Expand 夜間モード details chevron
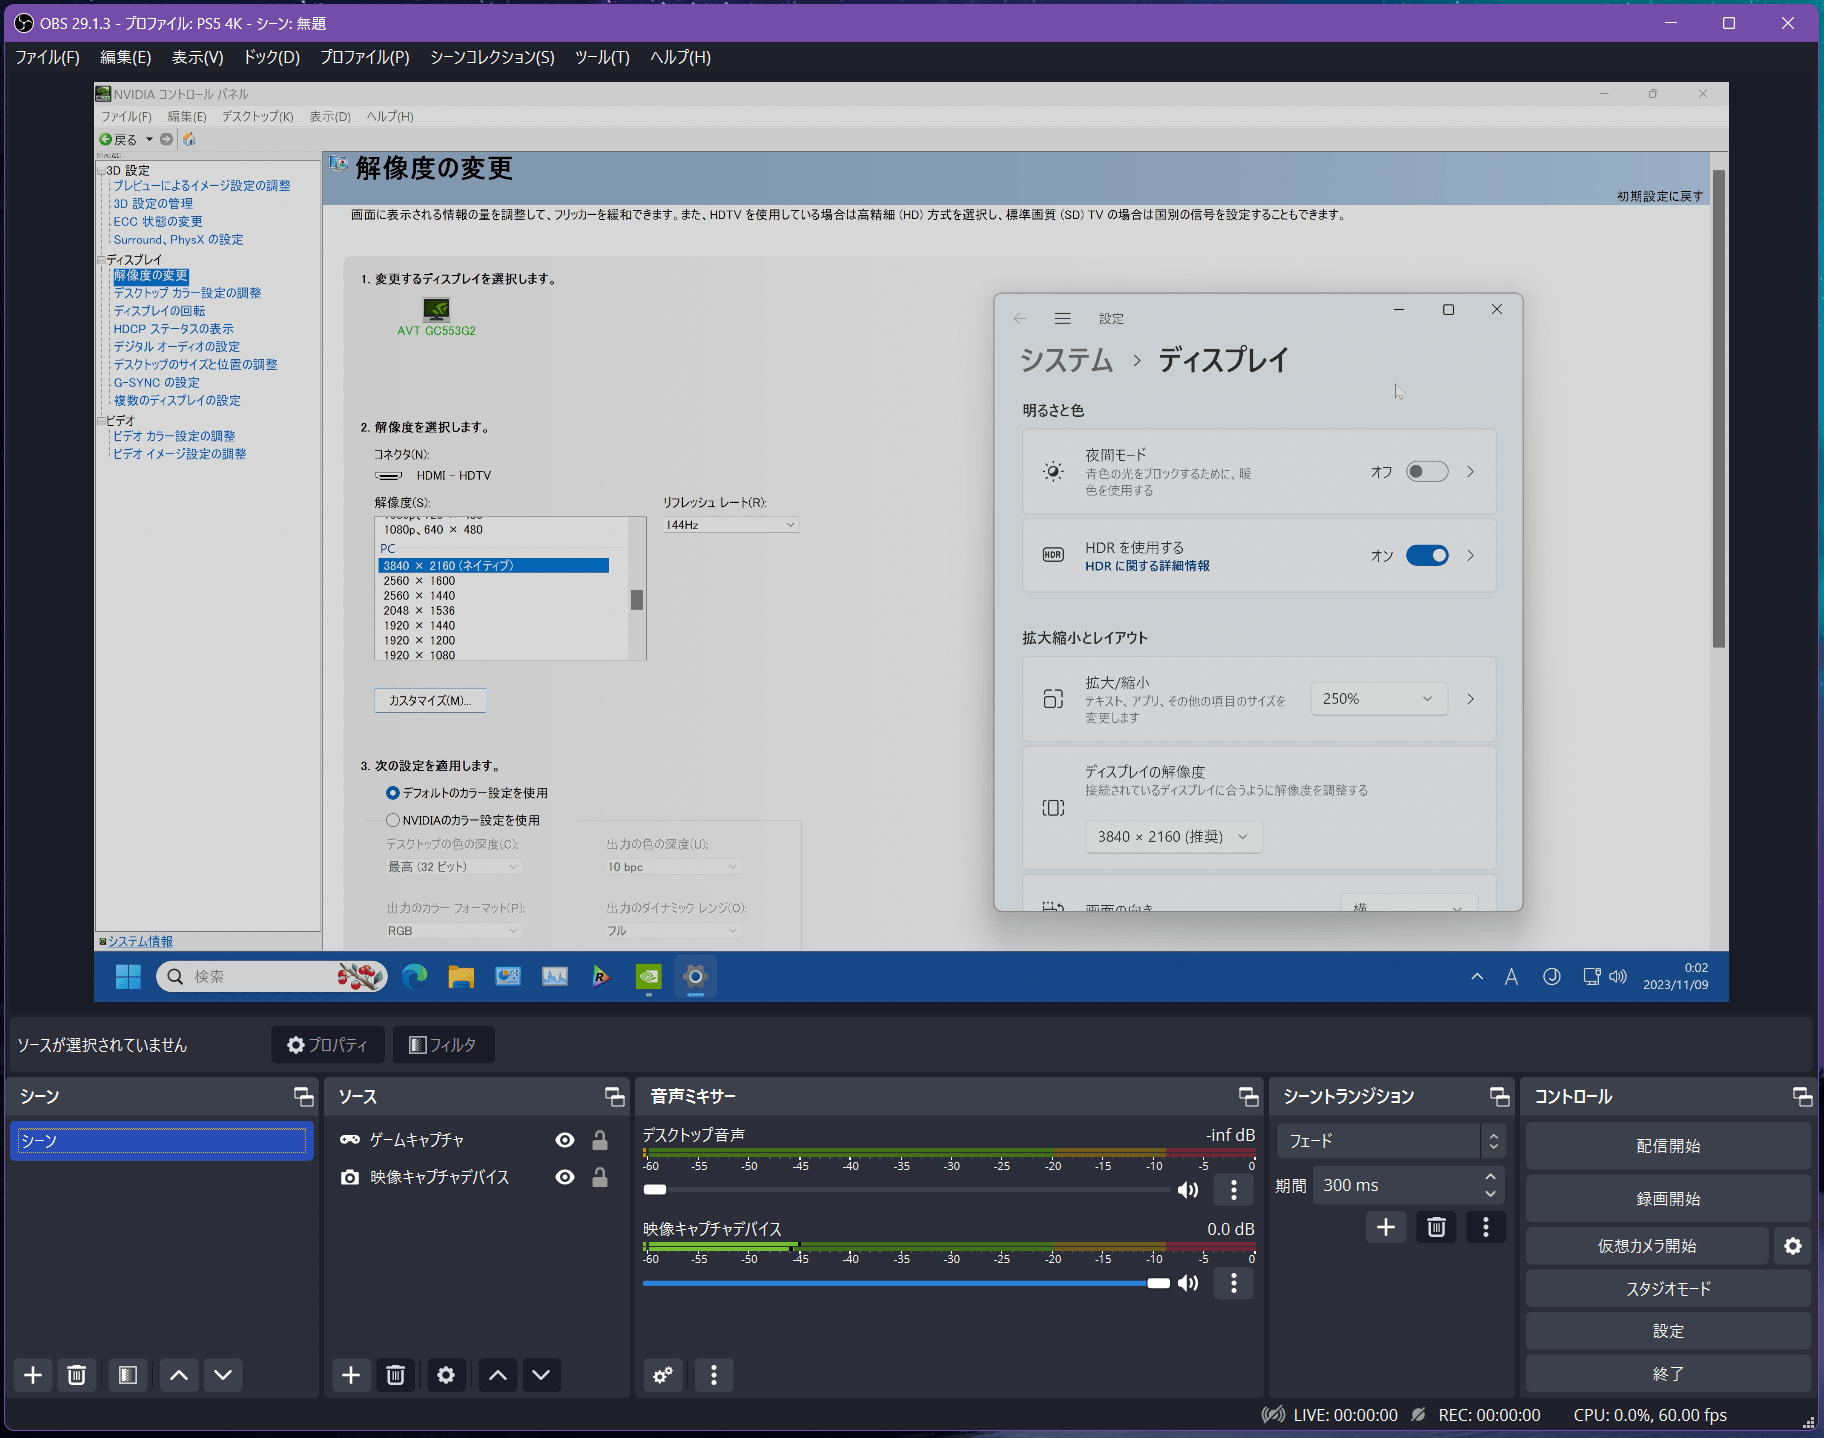The height and width of the screenshot is (1438, 1824). [1470, 472]
